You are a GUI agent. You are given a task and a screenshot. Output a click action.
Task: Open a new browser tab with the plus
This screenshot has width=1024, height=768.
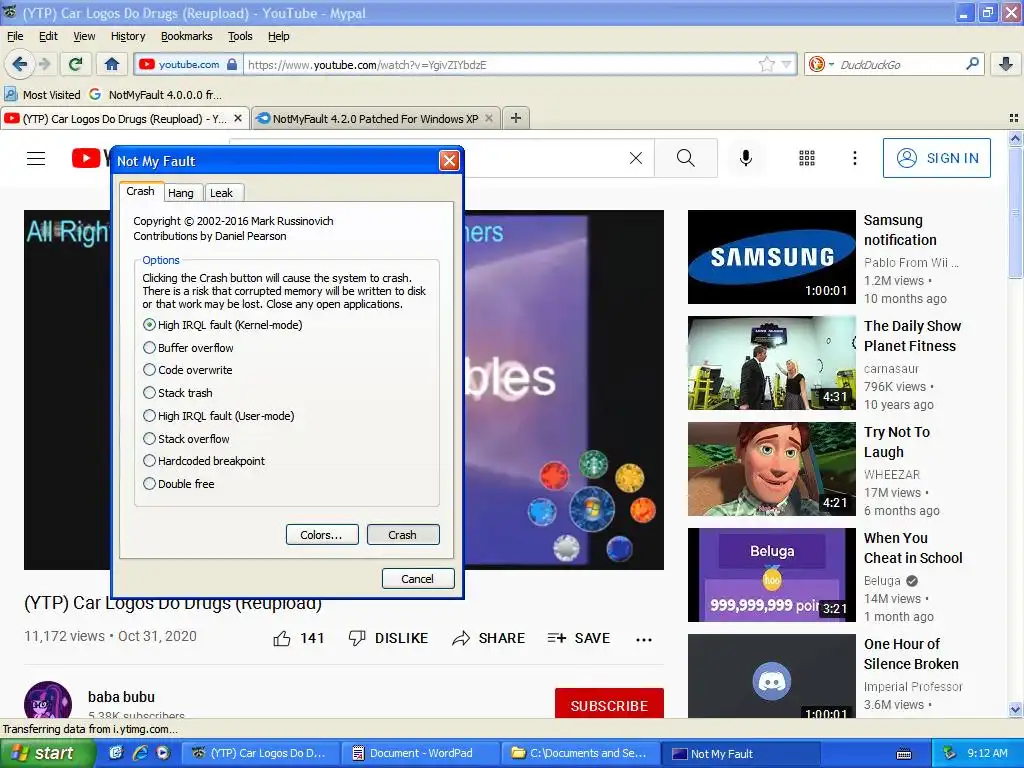516,118
